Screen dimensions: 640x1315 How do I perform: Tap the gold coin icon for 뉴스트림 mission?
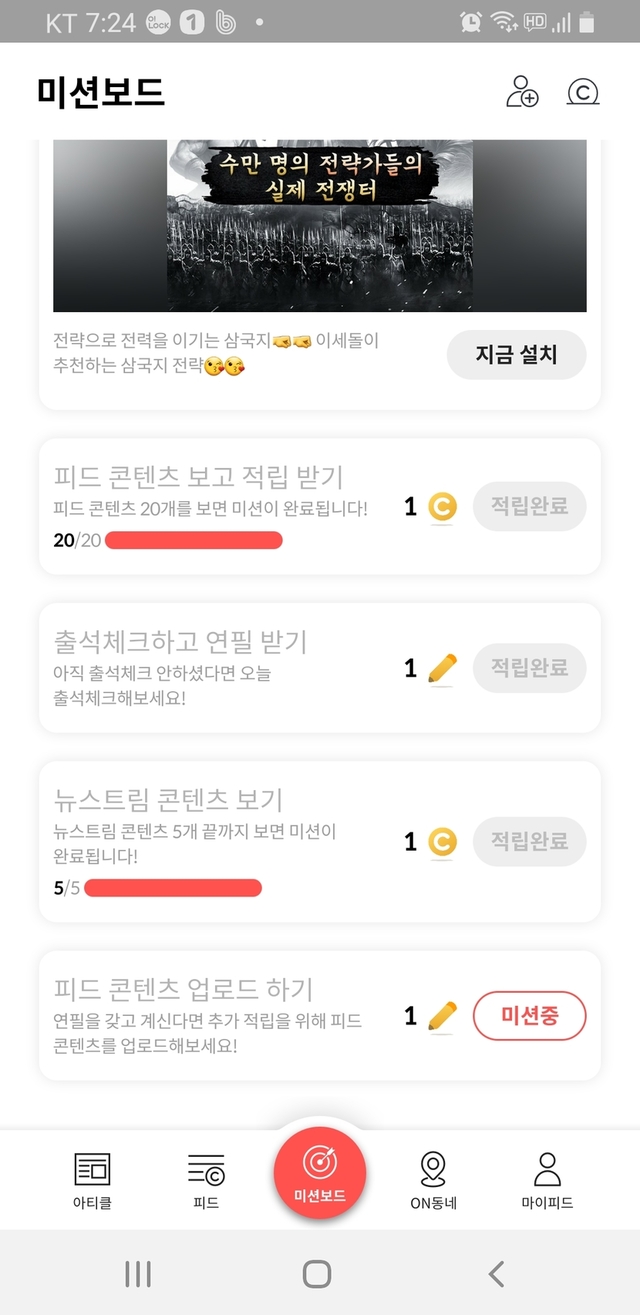(x=442, y=842)
